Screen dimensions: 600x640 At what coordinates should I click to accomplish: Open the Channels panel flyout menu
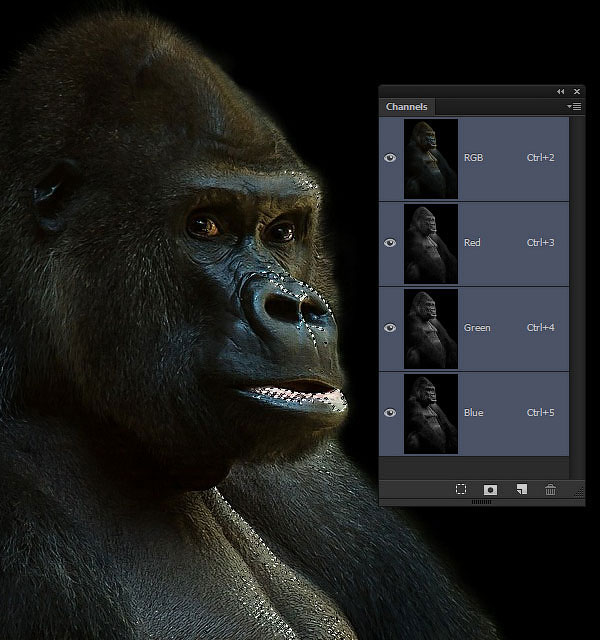[x=574, y=107]
